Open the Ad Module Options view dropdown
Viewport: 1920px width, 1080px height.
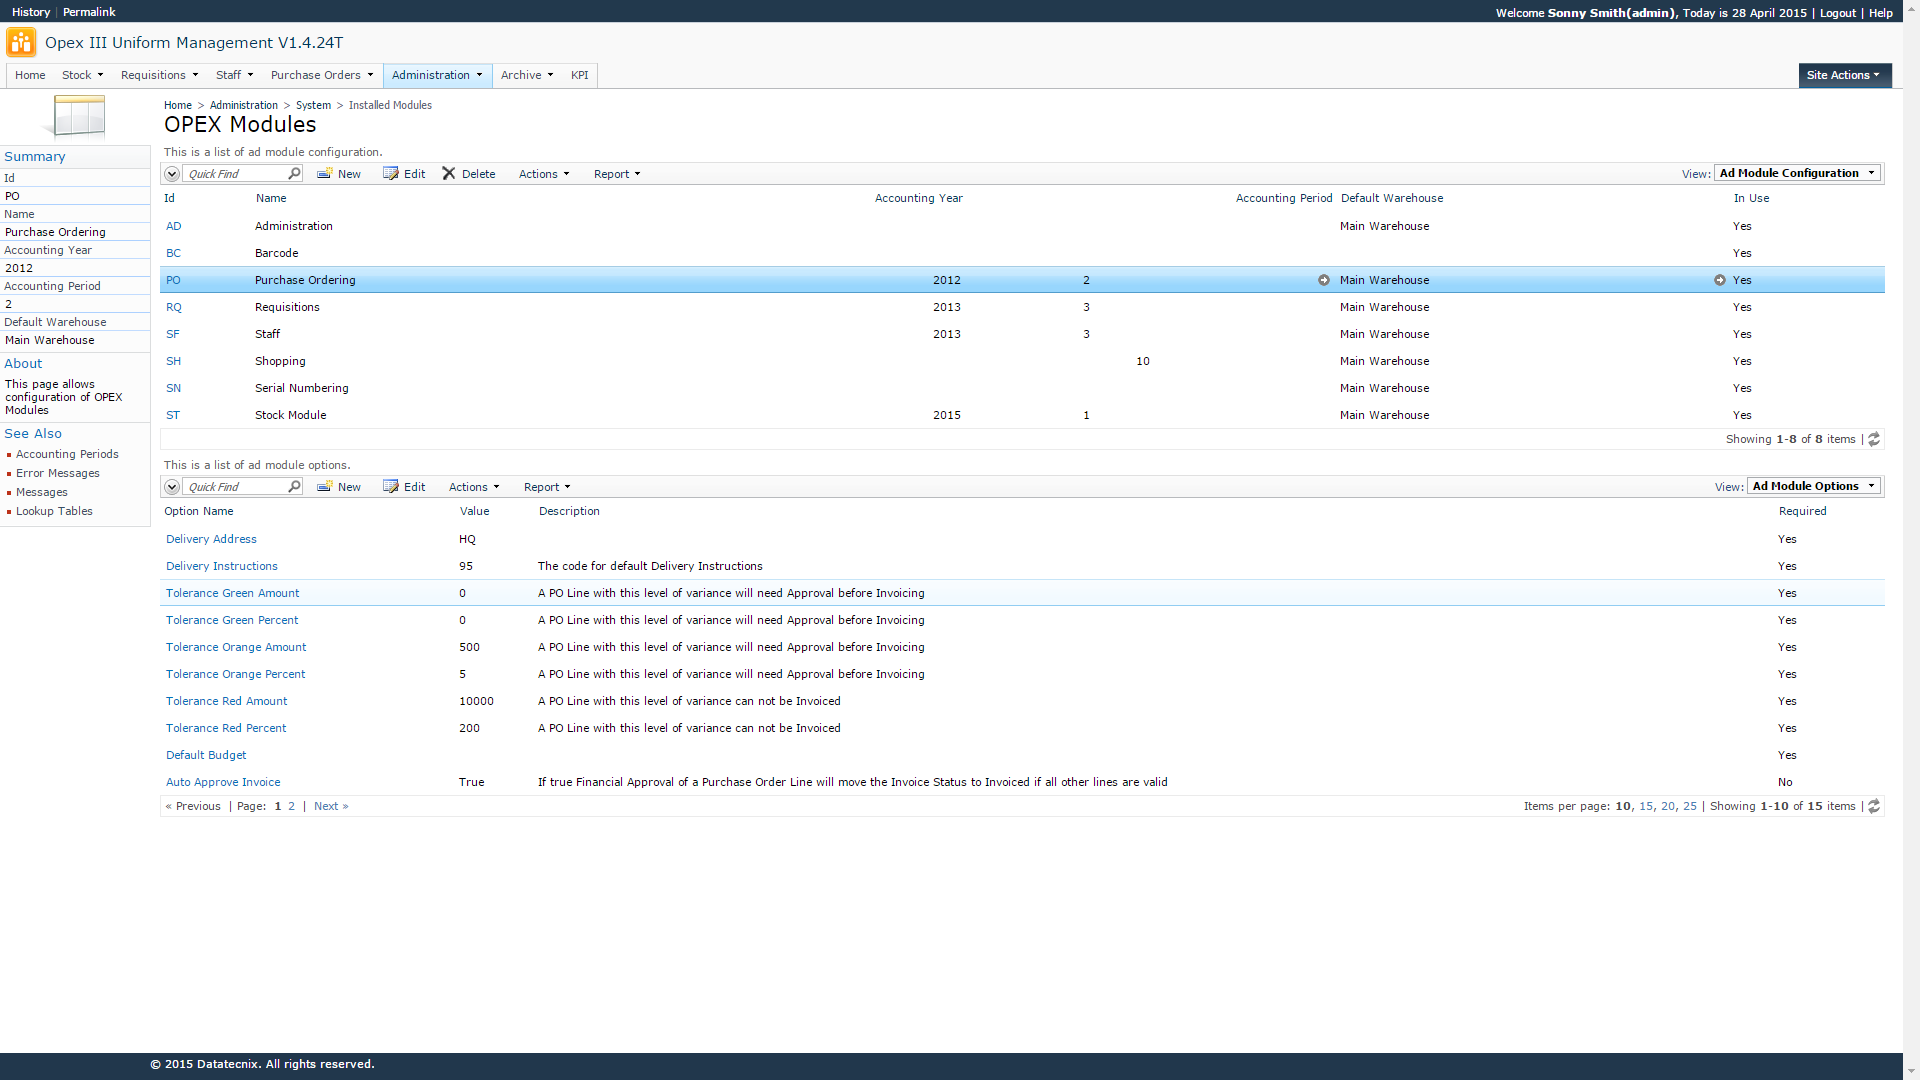click(1813, 487)
